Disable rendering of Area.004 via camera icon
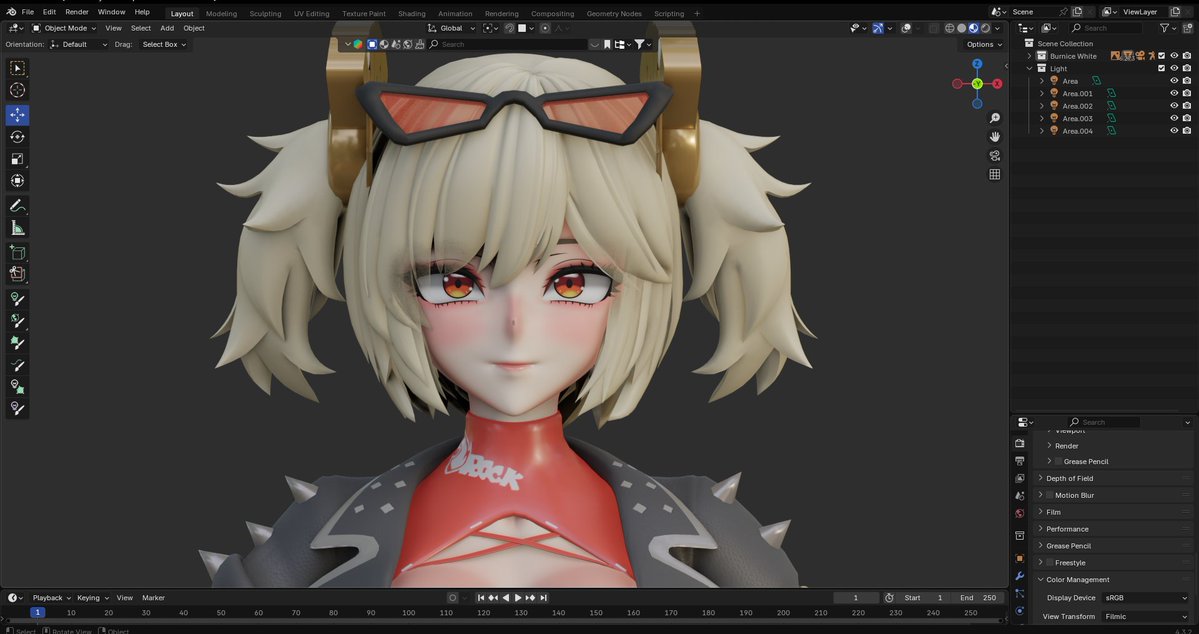Viewport: 1199px width, 634px height. pyautogui.click(x=1187, y=131)
